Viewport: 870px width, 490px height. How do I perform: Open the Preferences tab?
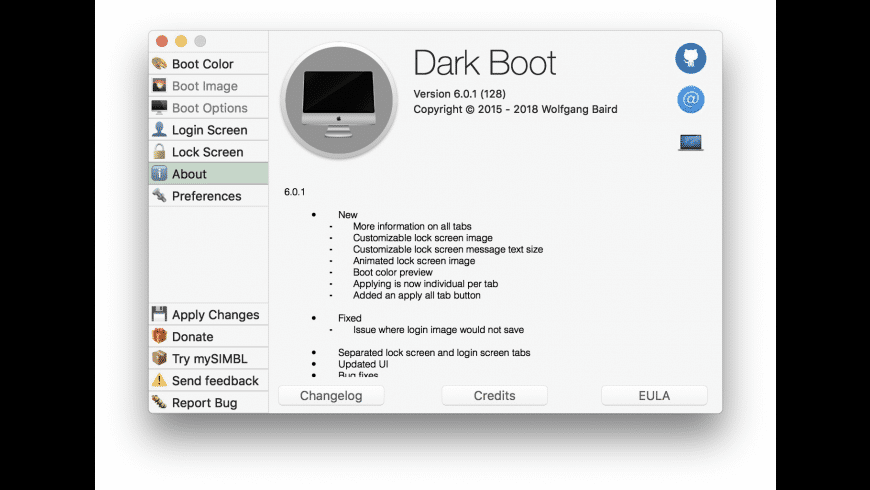pos(209,196)
